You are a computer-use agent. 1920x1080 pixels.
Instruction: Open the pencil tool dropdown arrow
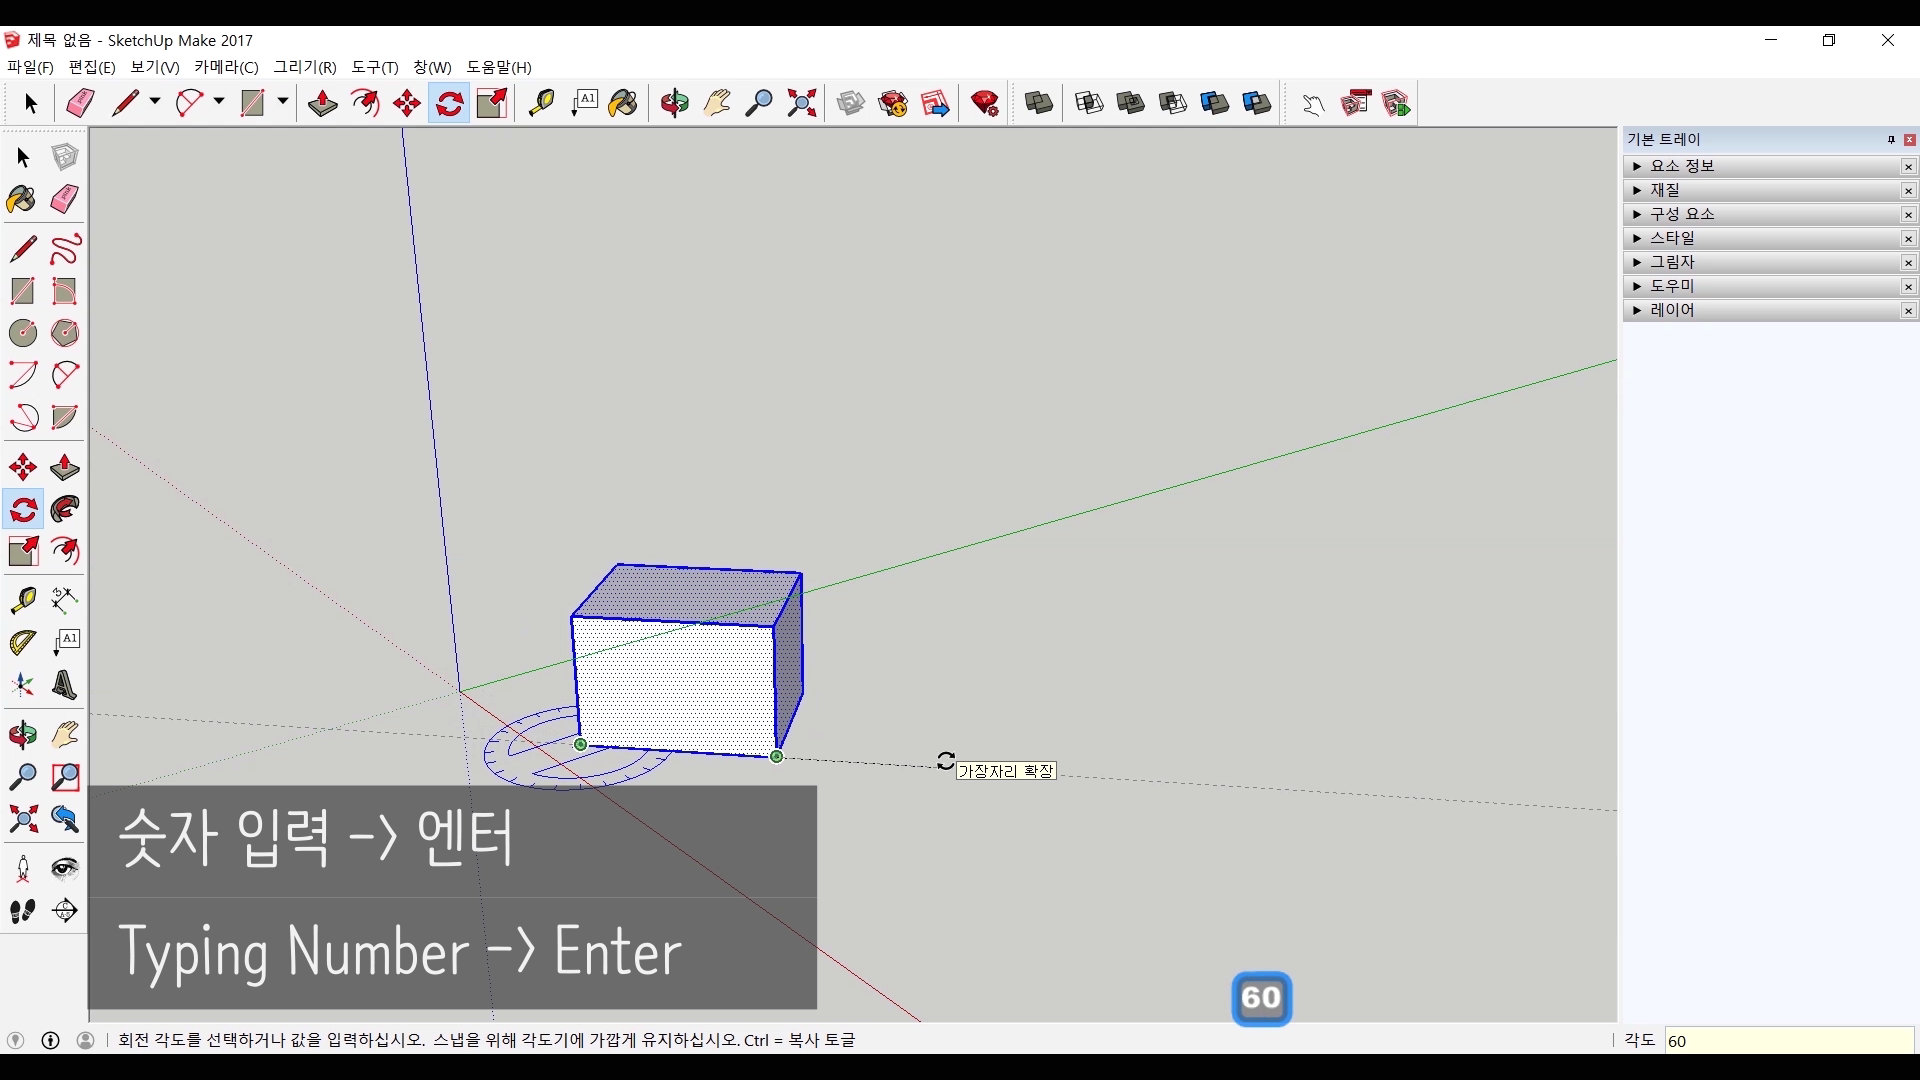point(155,102)
